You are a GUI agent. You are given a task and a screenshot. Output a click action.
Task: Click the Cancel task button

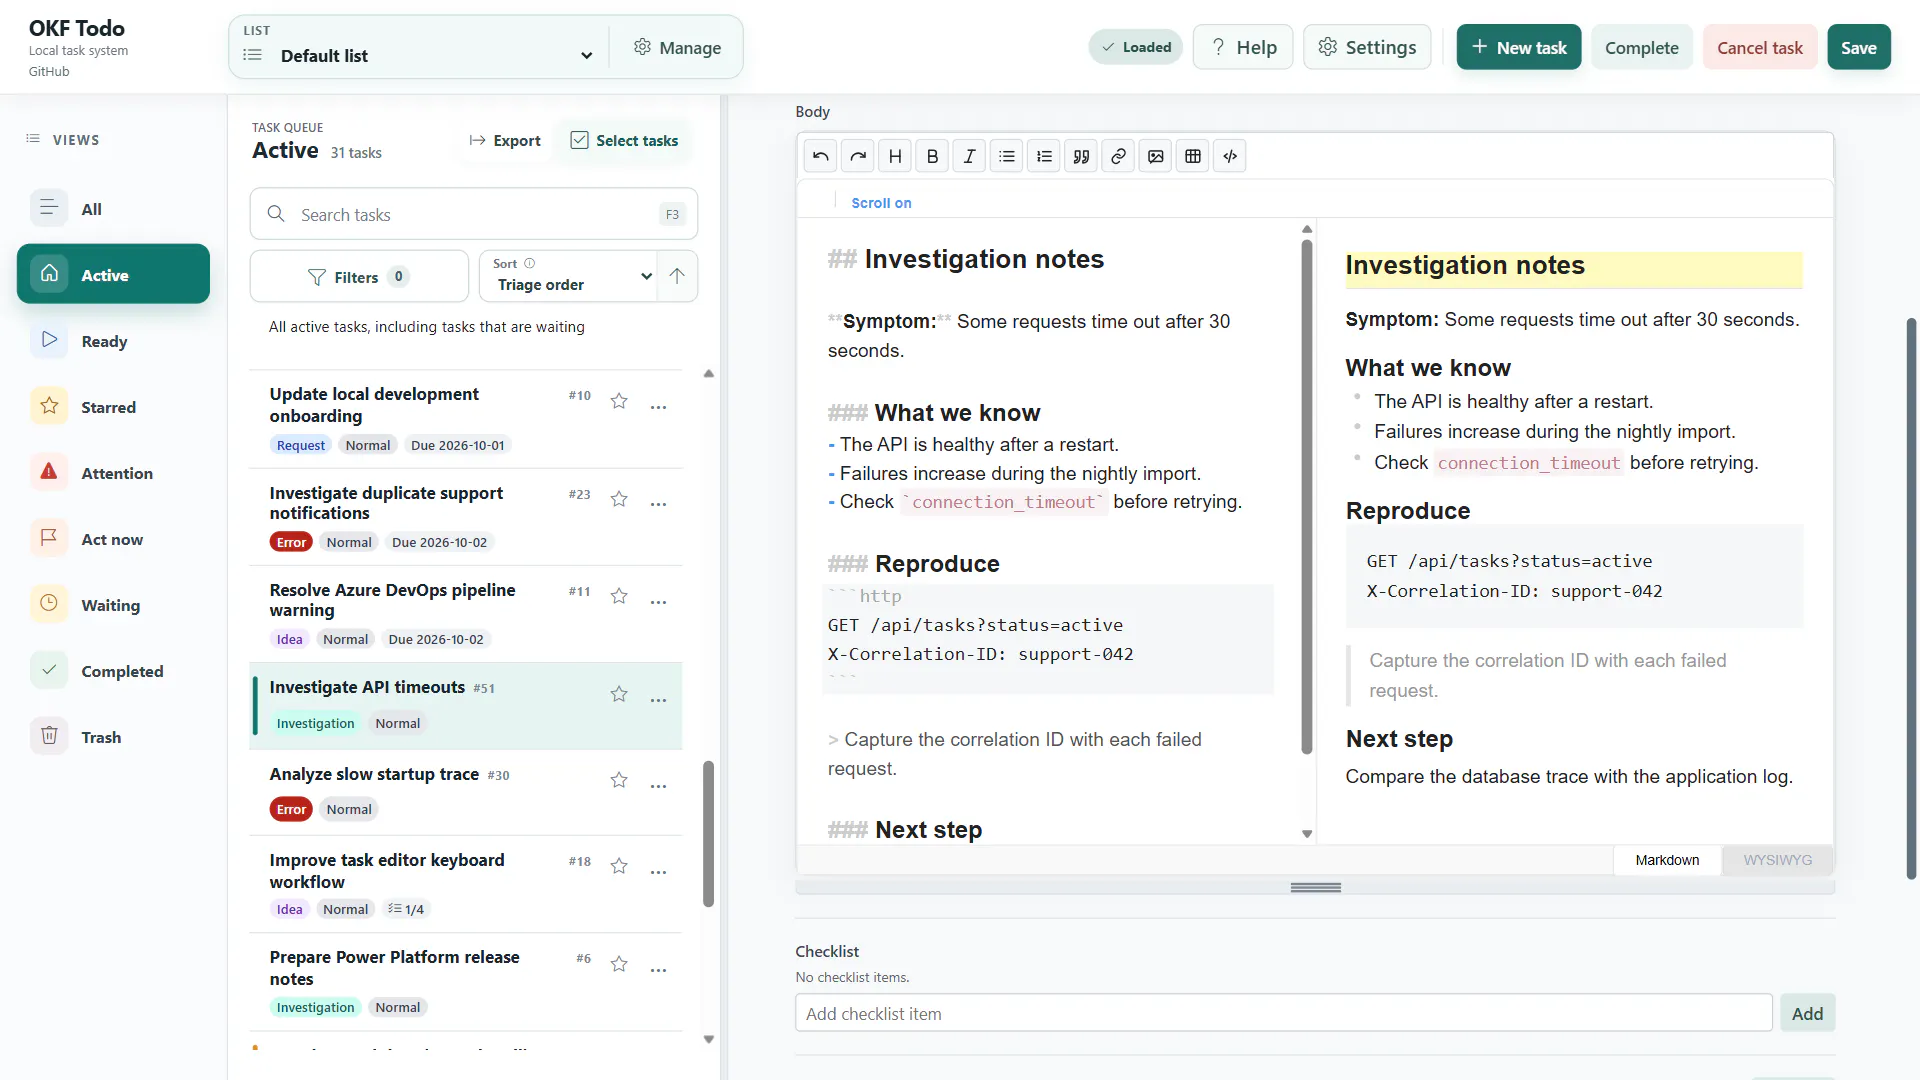coord(1759,47)
